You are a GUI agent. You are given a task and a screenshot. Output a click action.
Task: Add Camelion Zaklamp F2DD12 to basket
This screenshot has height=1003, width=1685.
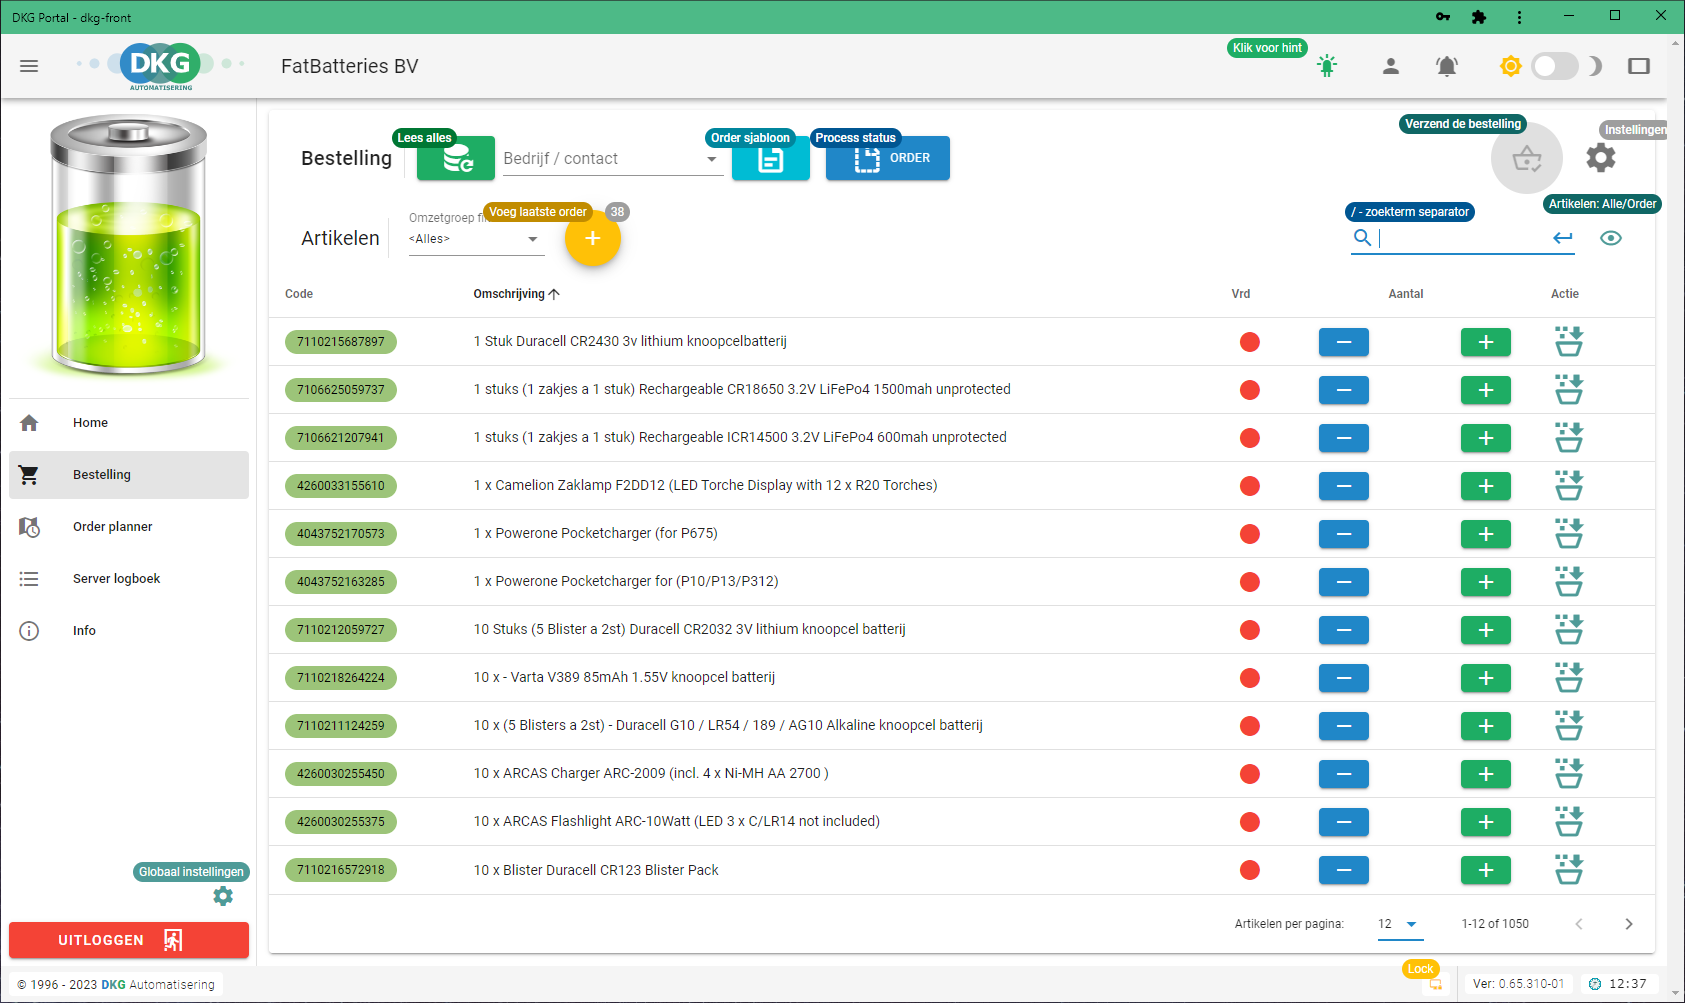coord(1569,485)
